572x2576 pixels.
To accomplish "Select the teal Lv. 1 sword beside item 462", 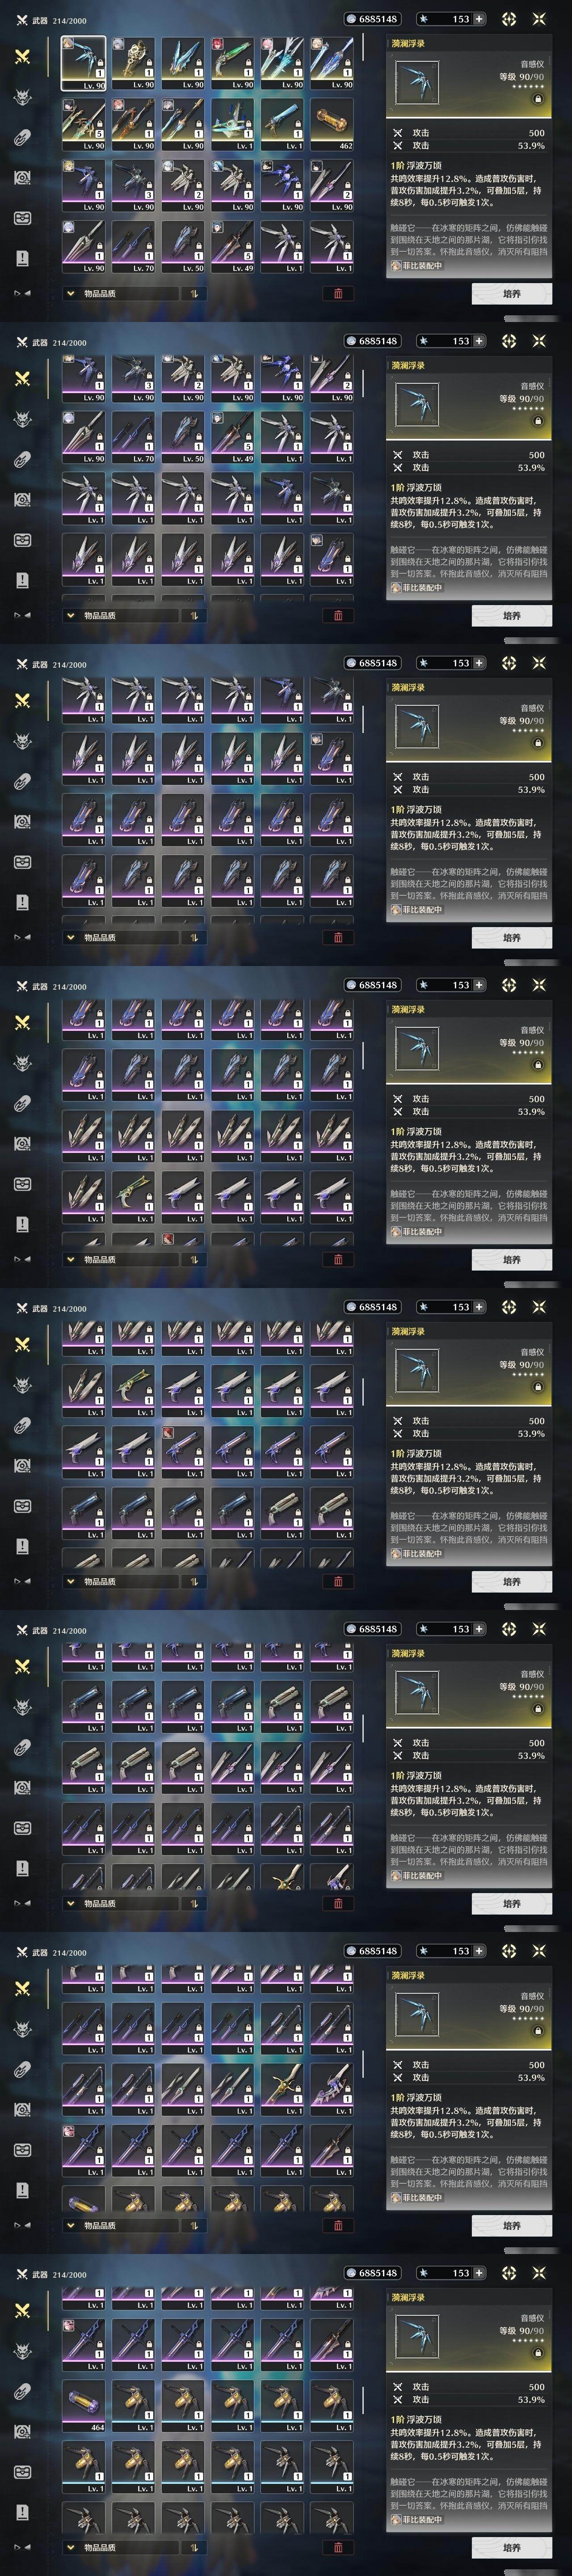I will pos(282,124).
